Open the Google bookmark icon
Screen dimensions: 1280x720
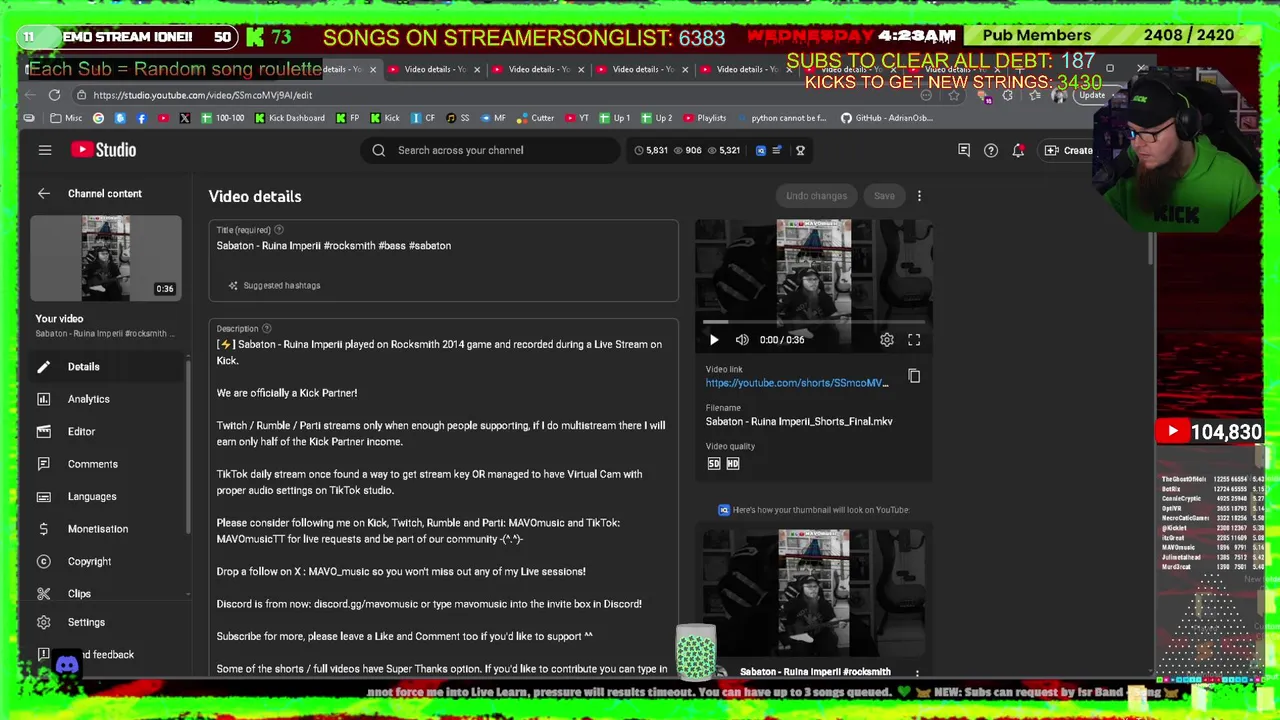98,118
